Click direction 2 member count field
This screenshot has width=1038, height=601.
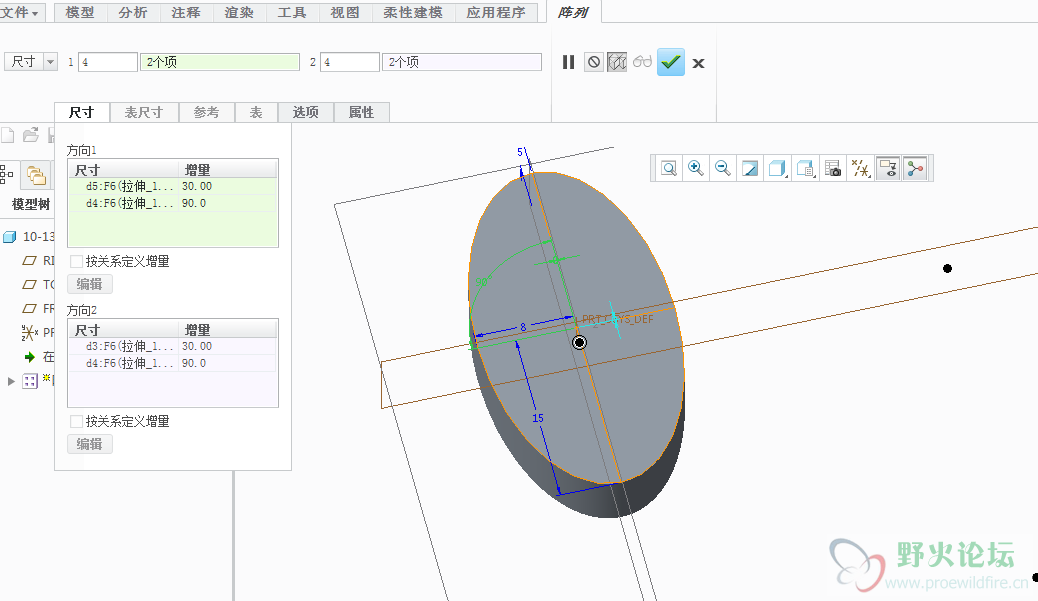pyautogui.click(x=350, y=62)
